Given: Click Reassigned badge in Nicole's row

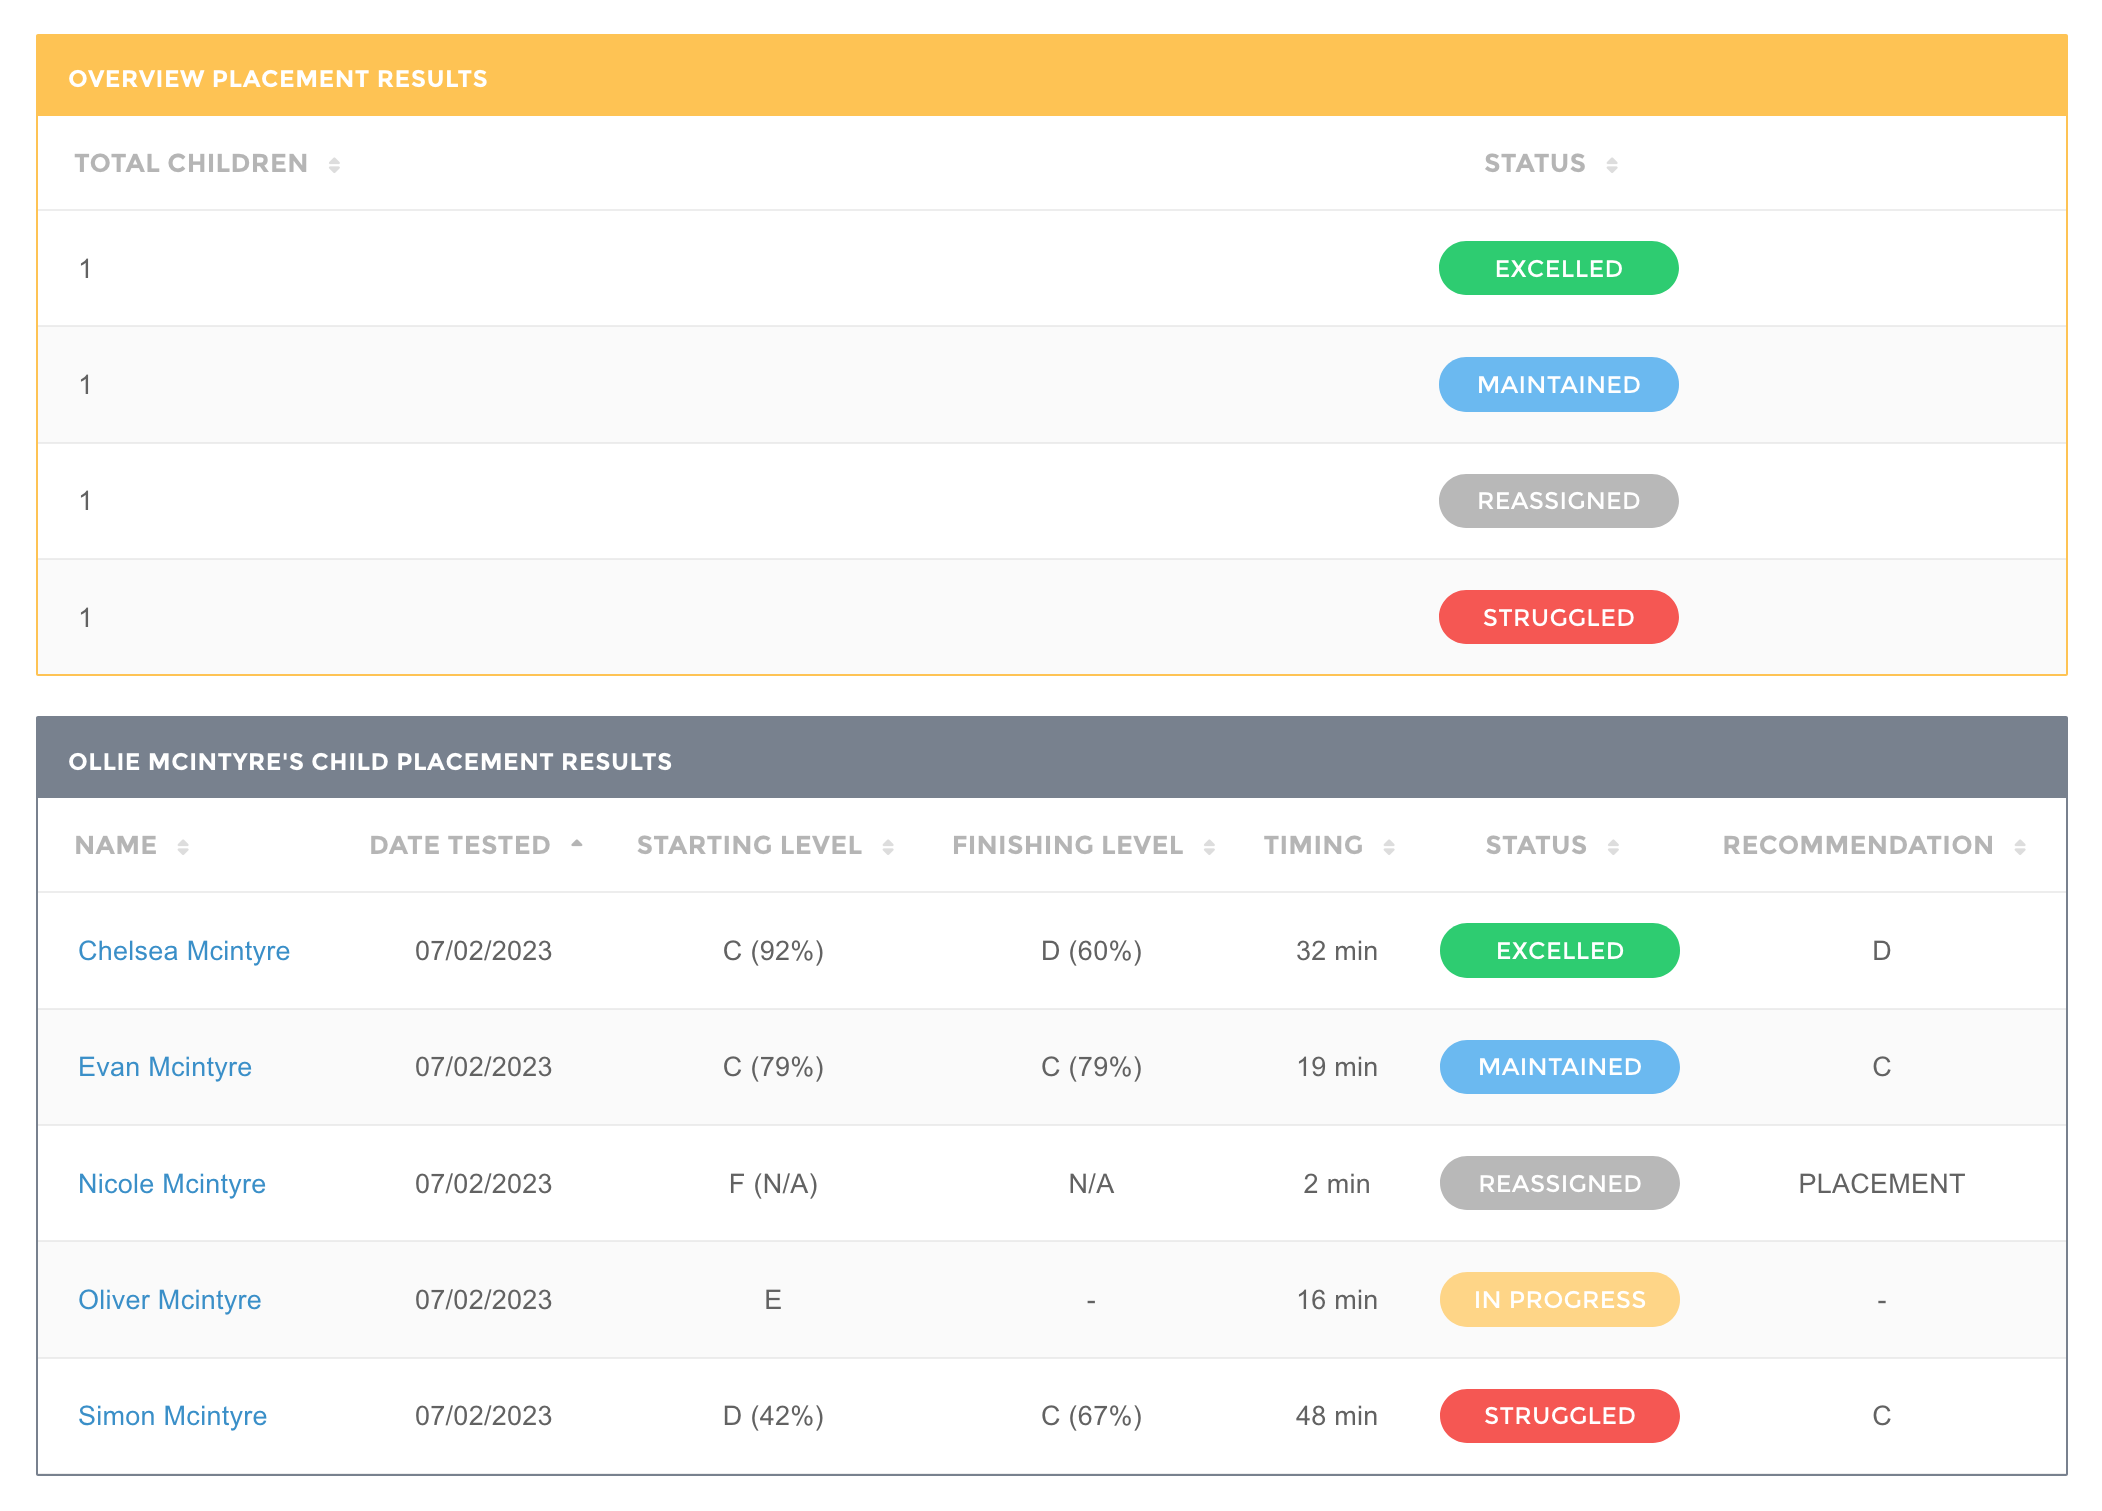Looking at the screenshot, I should pyautogui.click(x=1559, y=1184).
